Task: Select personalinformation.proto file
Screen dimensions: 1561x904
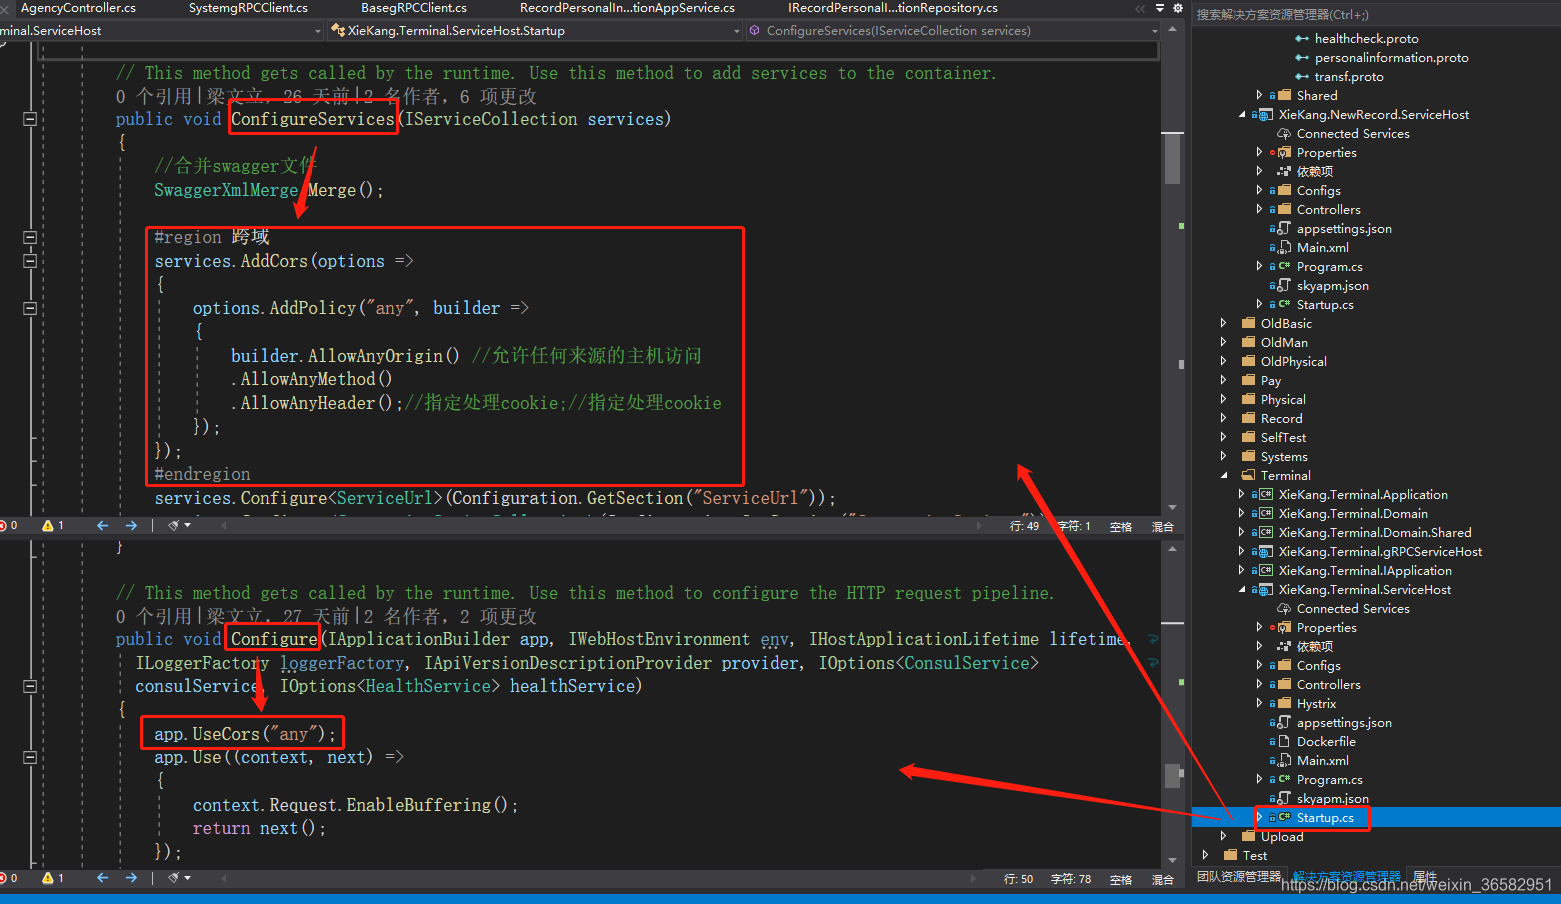Action: coord(1391,58)
